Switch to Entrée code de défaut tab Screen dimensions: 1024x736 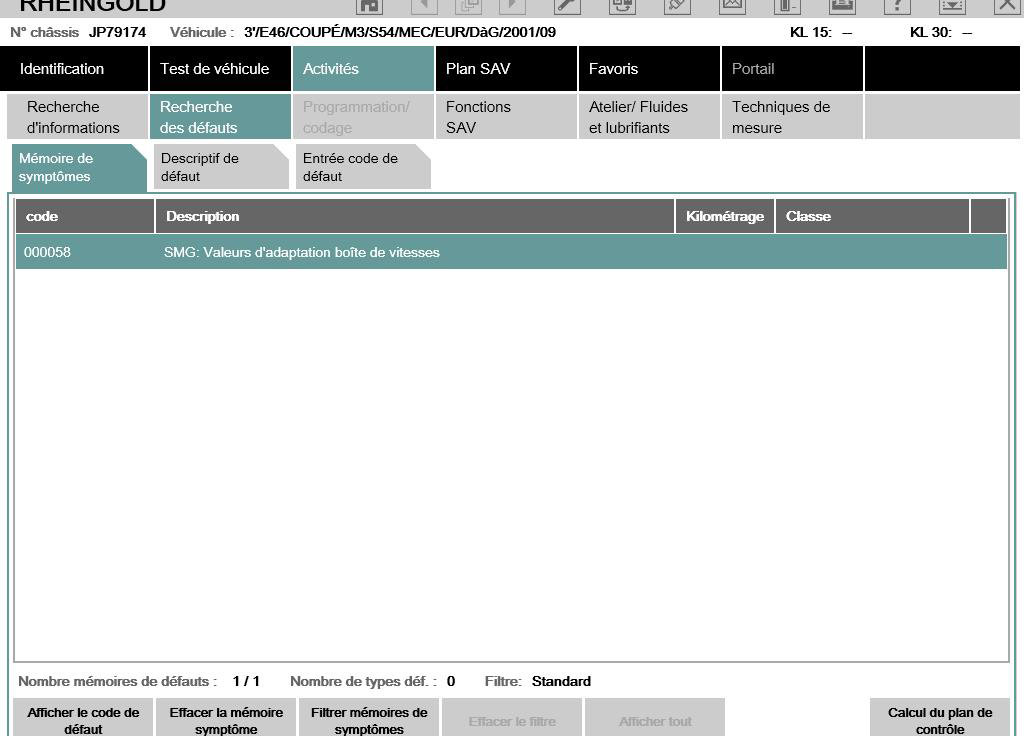362,167
